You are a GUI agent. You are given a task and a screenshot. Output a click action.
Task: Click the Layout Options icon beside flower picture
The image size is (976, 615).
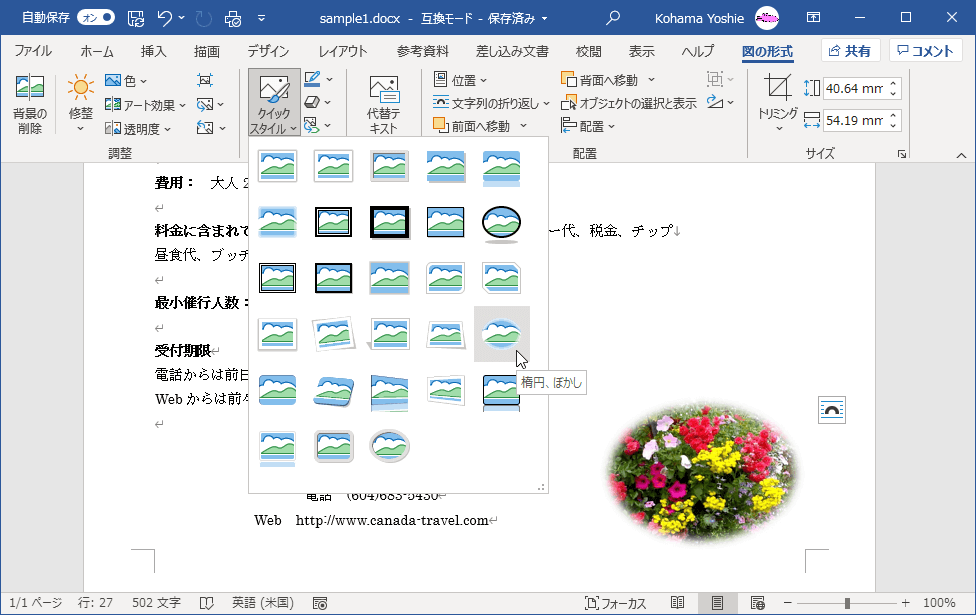832,410
